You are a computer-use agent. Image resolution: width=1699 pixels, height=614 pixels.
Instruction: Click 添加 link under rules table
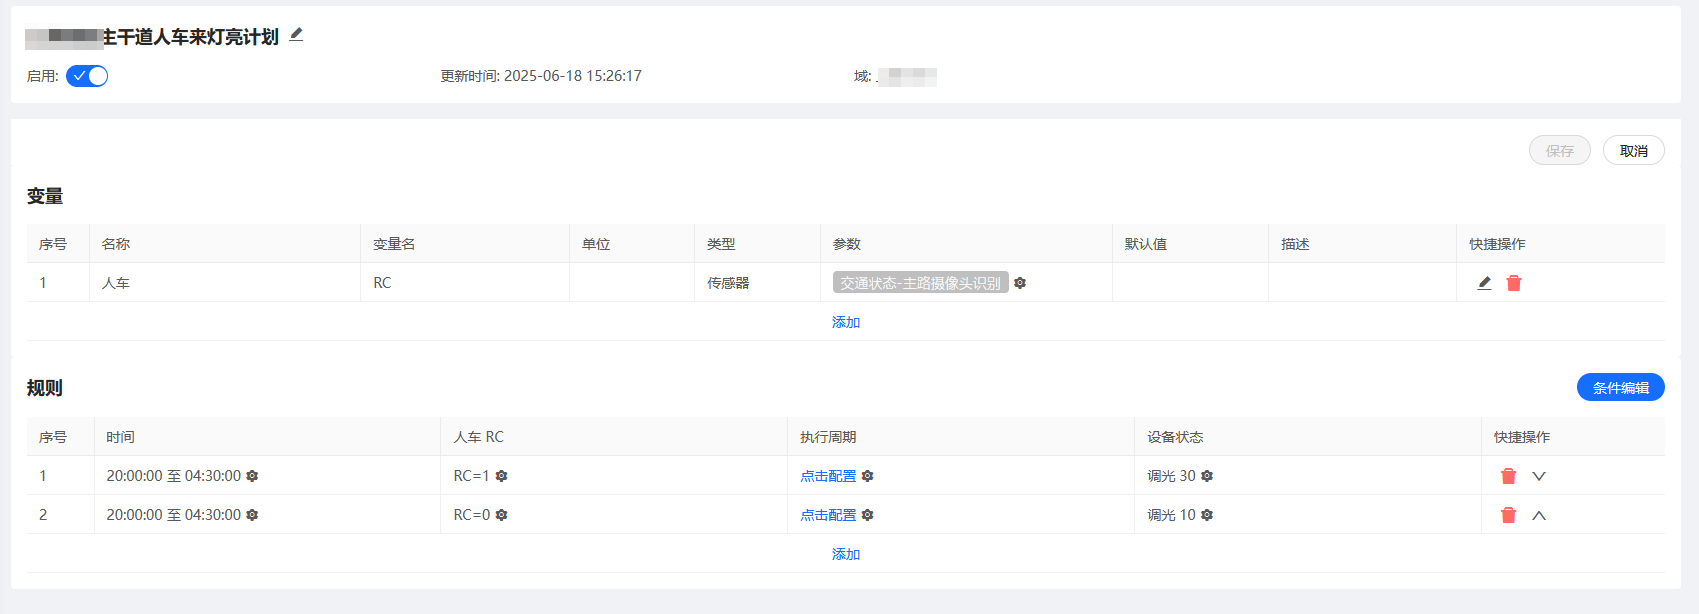point(846,554)
